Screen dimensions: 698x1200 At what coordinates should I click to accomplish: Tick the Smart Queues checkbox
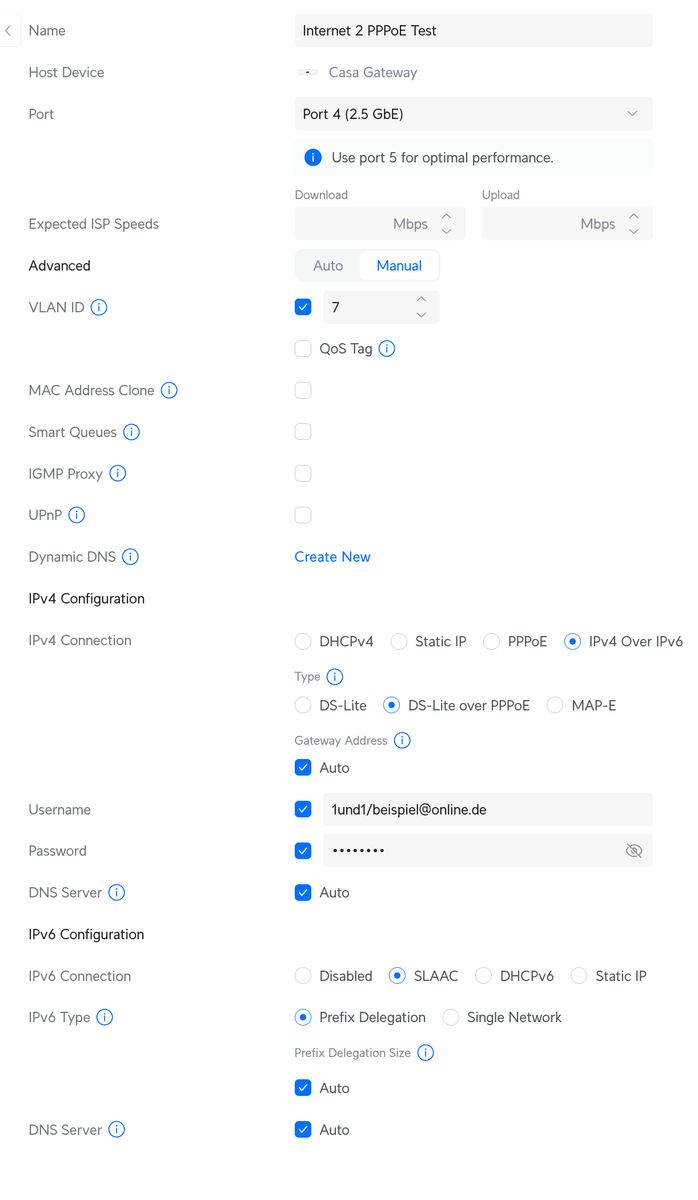click(303, 432)
